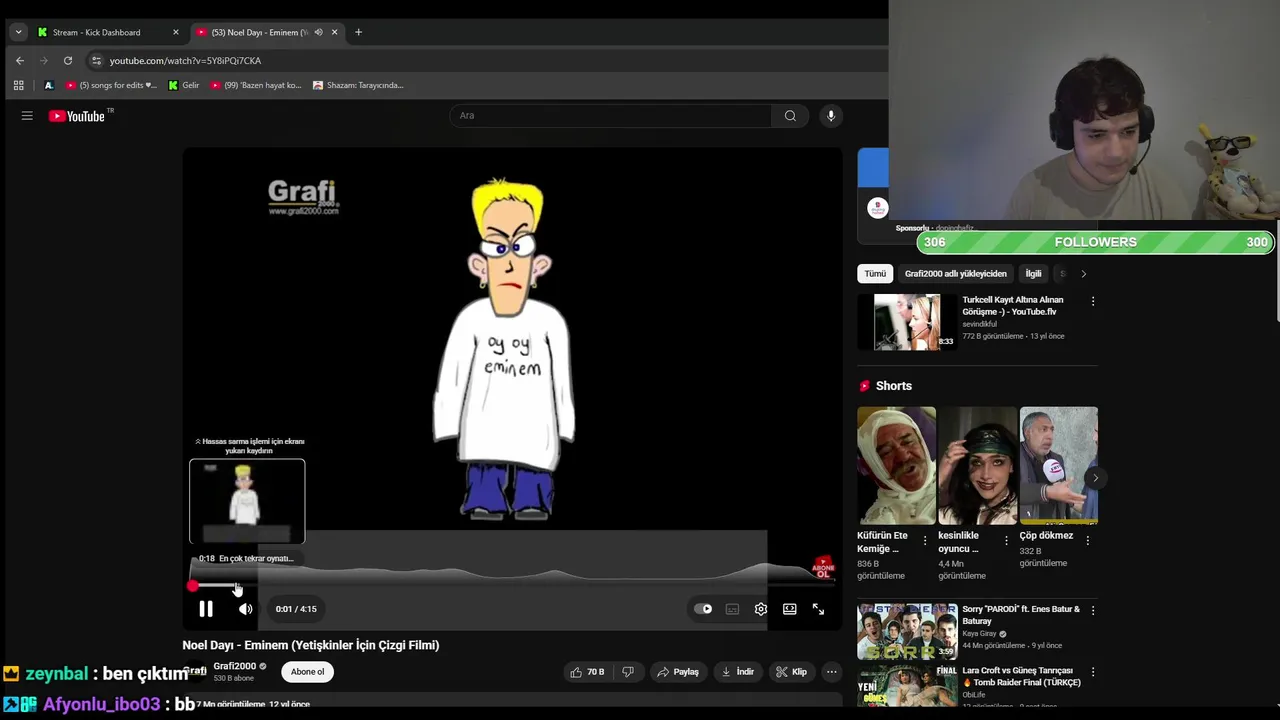The height and width of the screenshot is (720, 1280).
Task: Open the YouTube hamburger guide menu
Action: point(27,116)
